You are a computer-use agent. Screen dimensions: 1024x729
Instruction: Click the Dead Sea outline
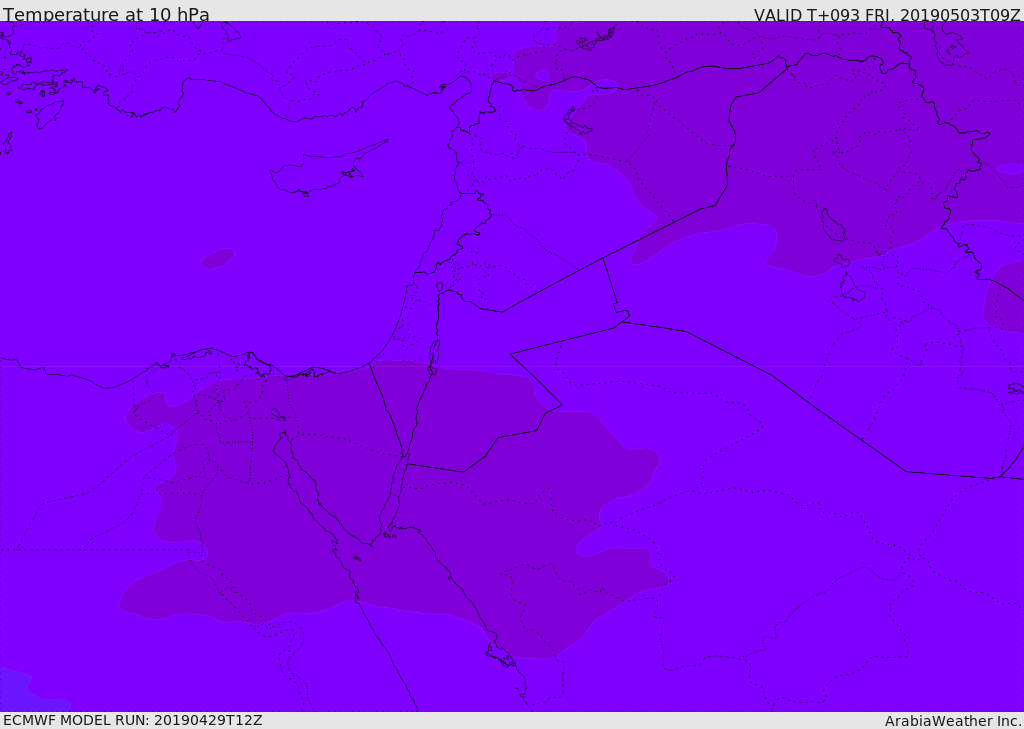point(434,353)
